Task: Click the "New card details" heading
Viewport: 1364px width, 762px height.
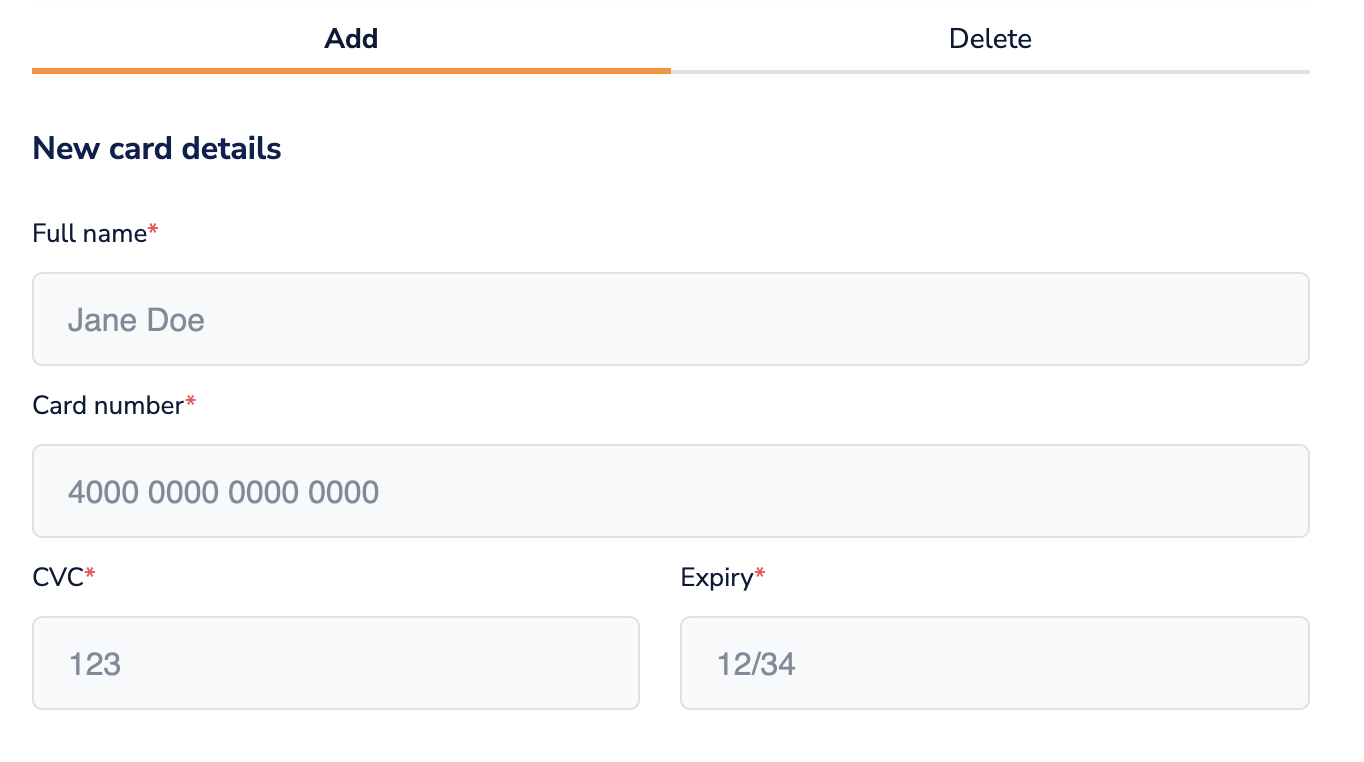Action: click(157, 149)
